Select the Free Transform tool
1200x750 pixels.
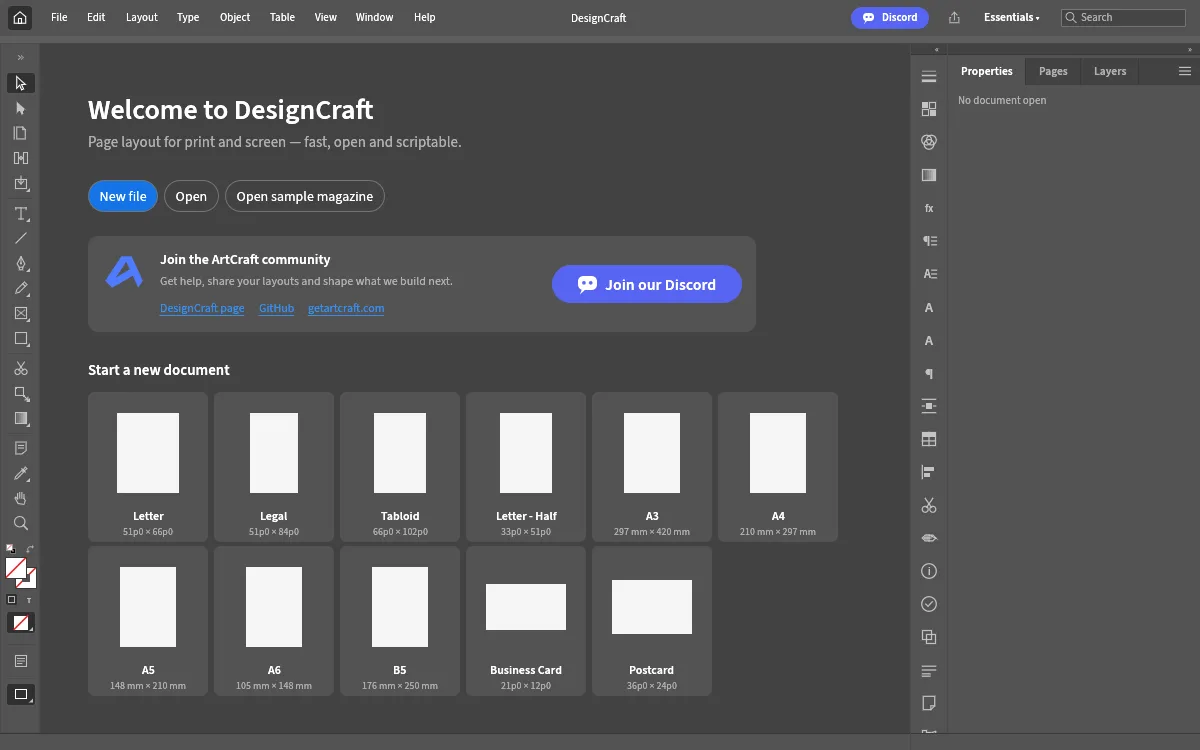pos(21,393)
